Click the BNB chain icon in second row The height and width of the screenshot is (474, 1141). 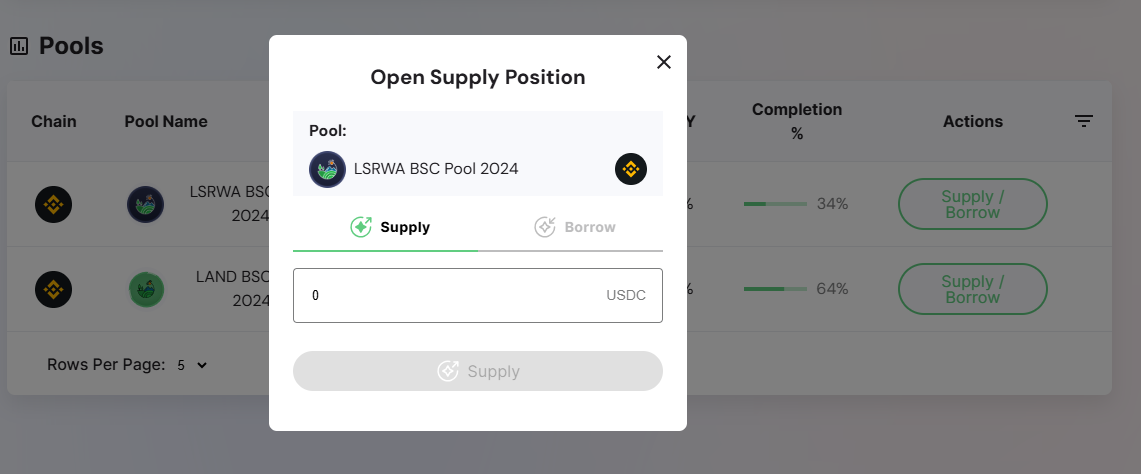click(53, 290)
